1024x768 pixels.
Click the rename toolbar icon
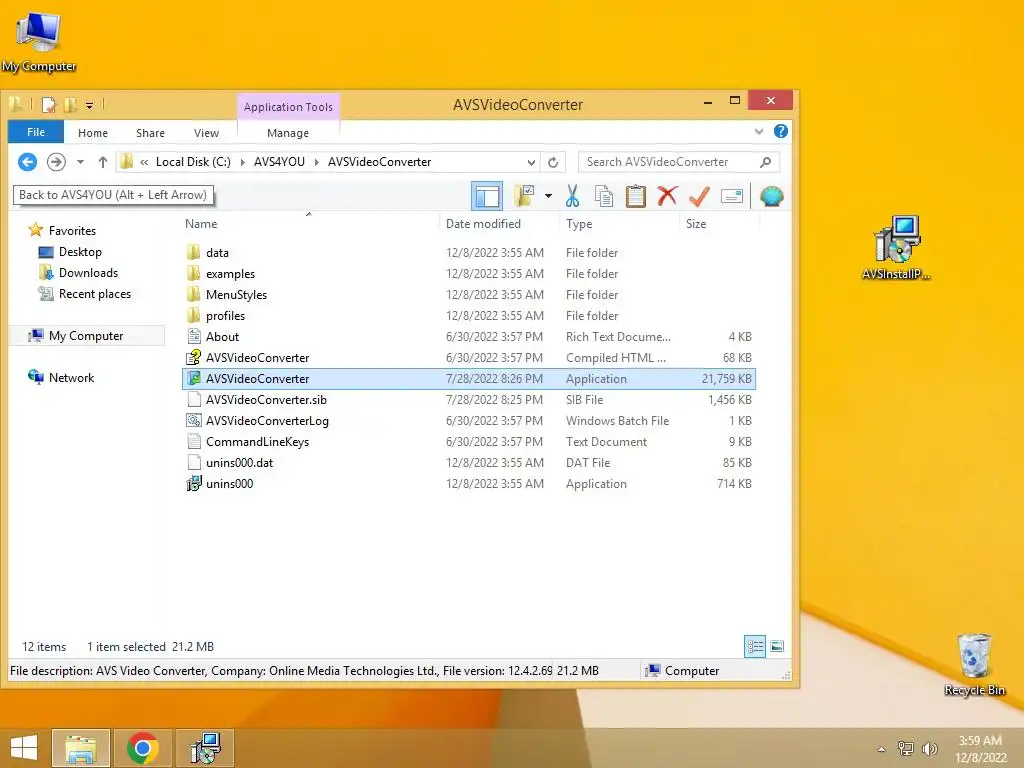click(732, 196)
